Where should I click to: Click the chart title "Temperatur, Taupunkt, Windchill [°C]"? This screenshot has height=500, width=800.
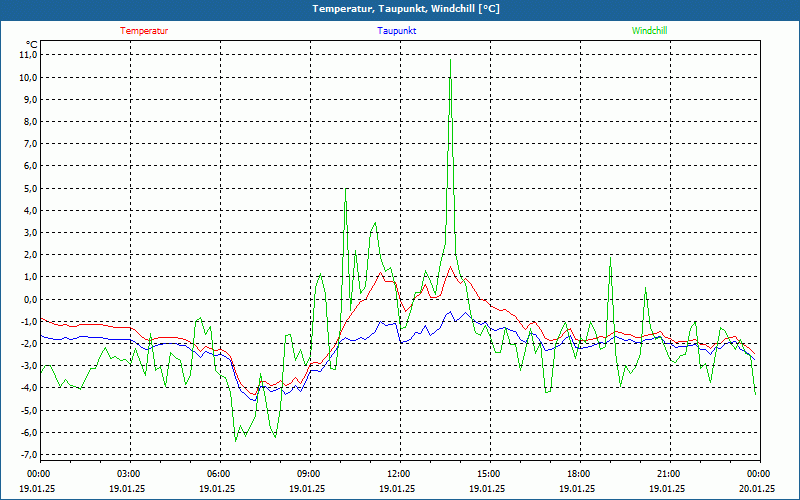point(406,9)
